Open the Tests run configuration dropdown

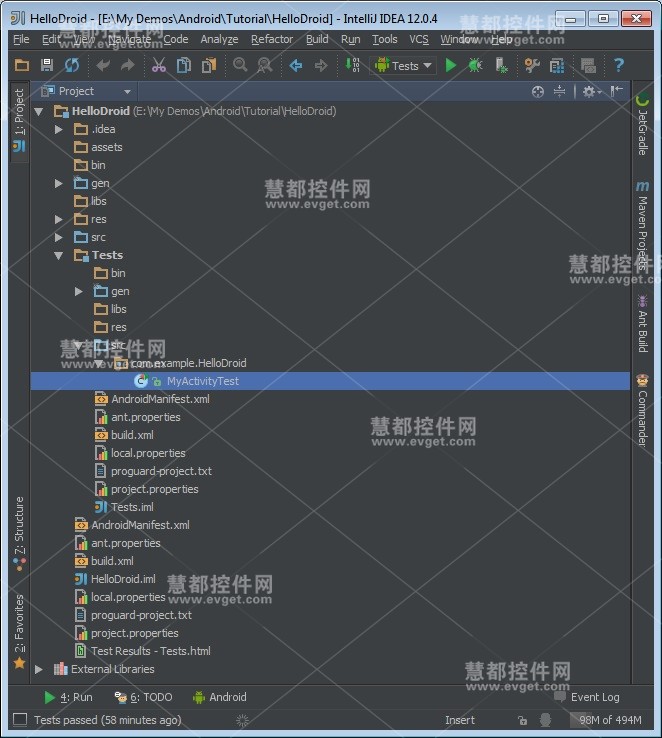click(403, 65)
